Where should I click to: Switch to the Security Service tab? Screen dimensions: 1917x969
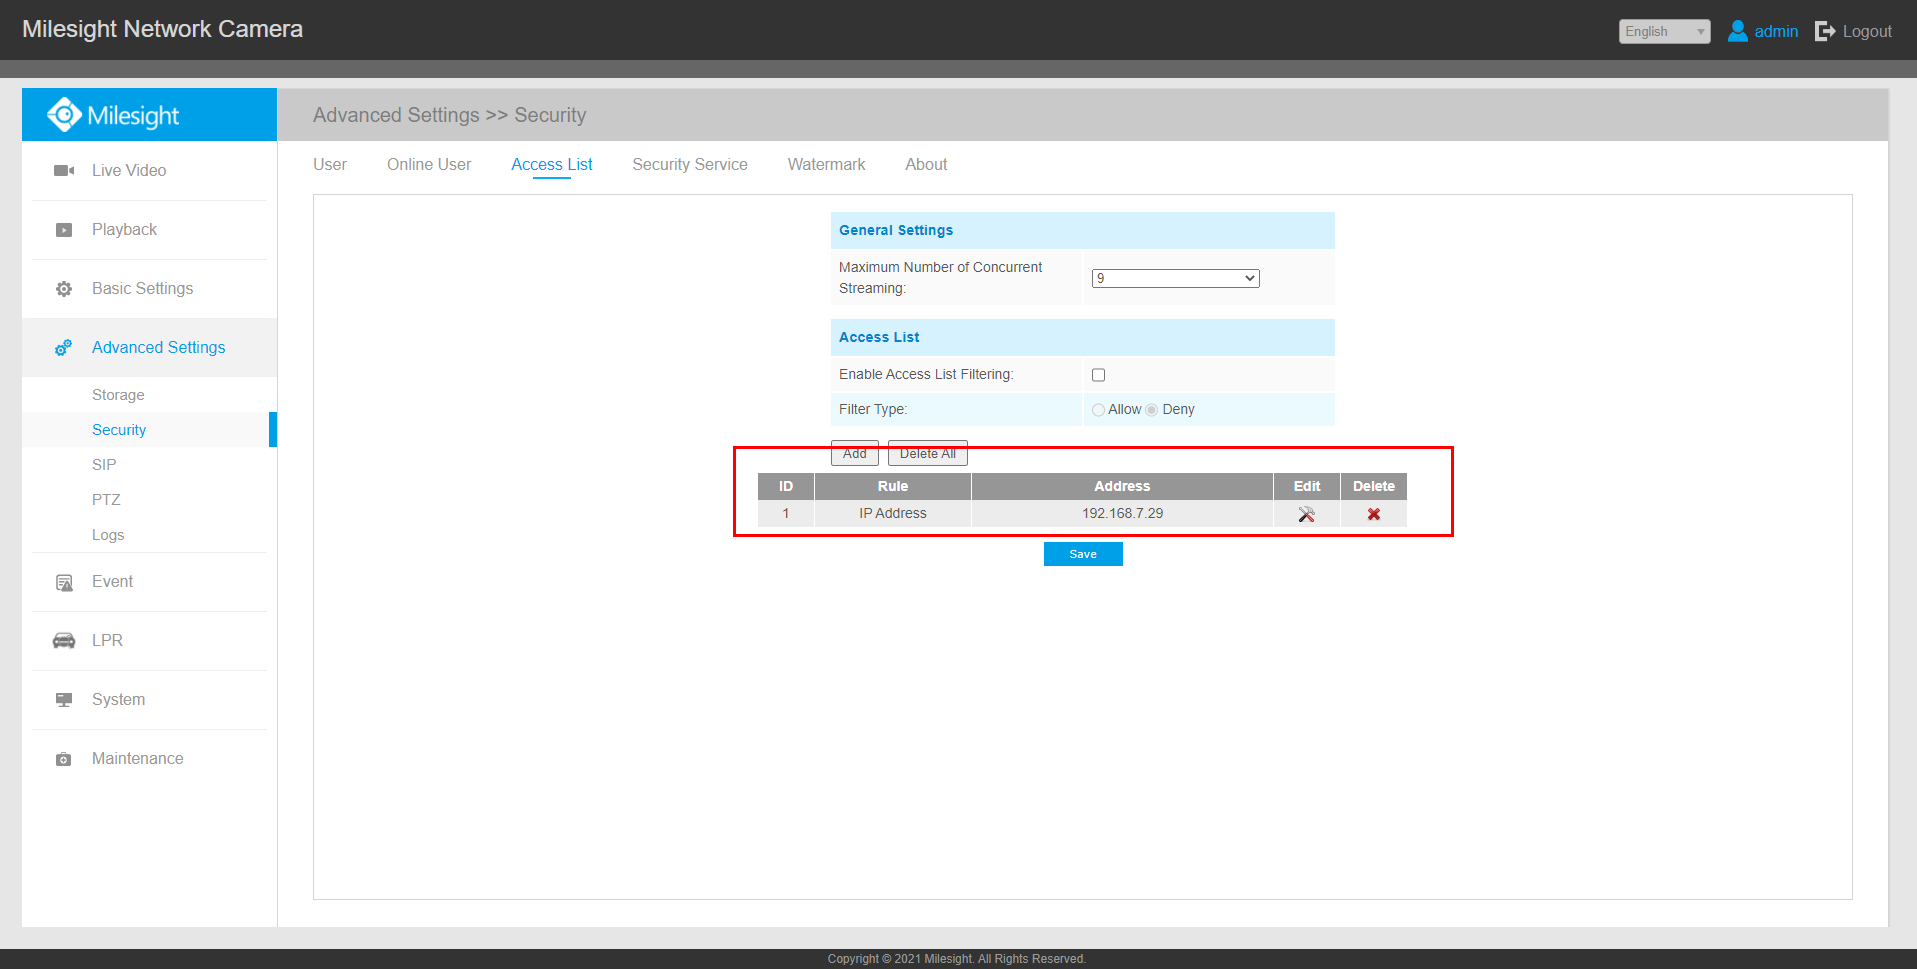click(690, 165)
